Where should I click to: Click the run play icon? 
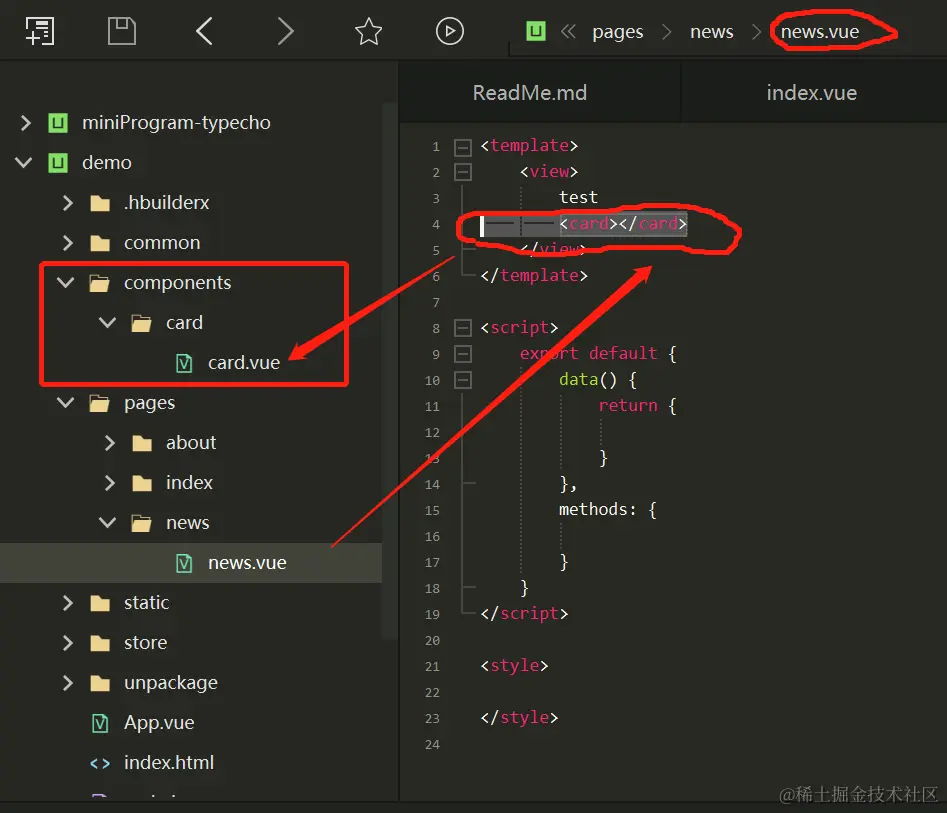click(450, 31)
